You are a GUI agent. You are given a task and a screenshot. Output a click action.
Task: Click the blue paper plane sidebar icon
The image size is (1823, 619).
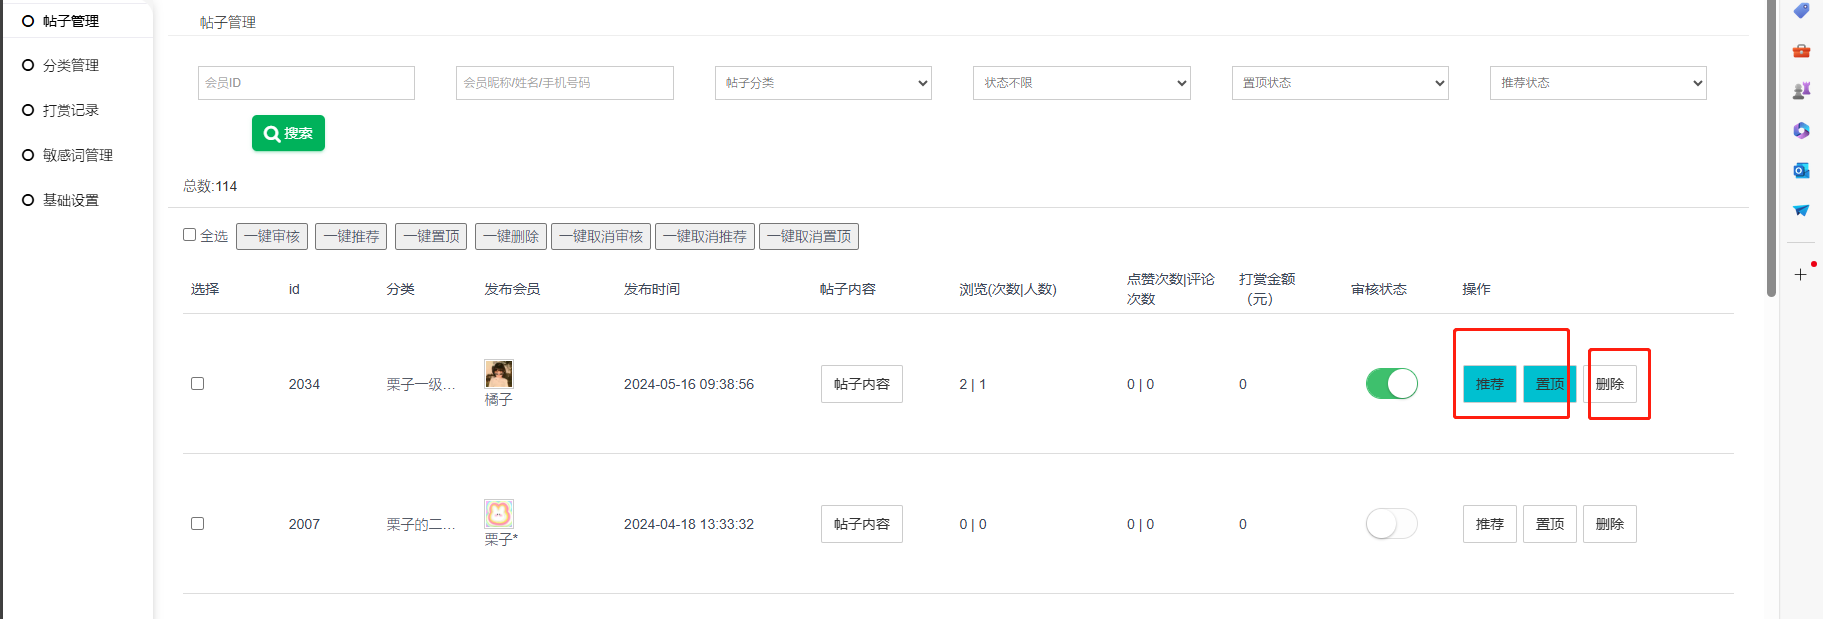click(1801, 210)
